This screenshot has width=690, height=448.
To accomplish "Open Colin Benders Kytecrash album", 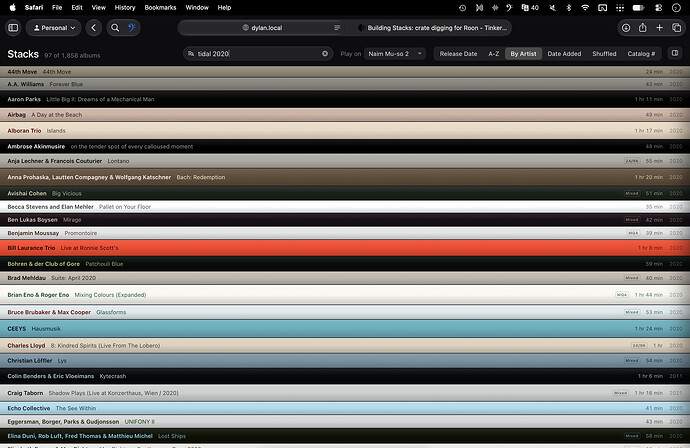I will [345, 376].
